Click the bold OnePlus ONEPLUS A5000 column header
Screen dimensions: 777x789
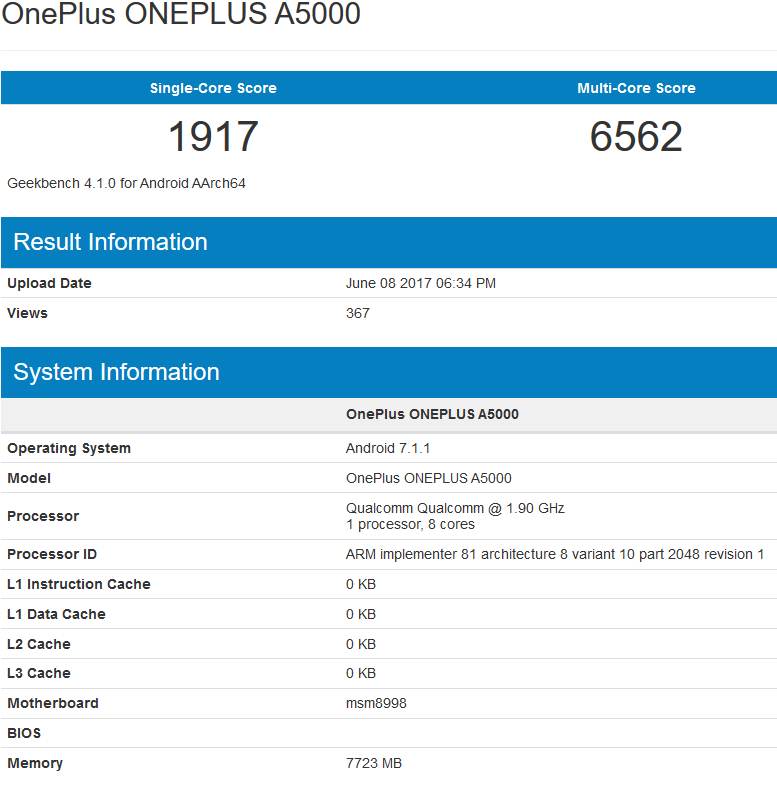[432, 414]
